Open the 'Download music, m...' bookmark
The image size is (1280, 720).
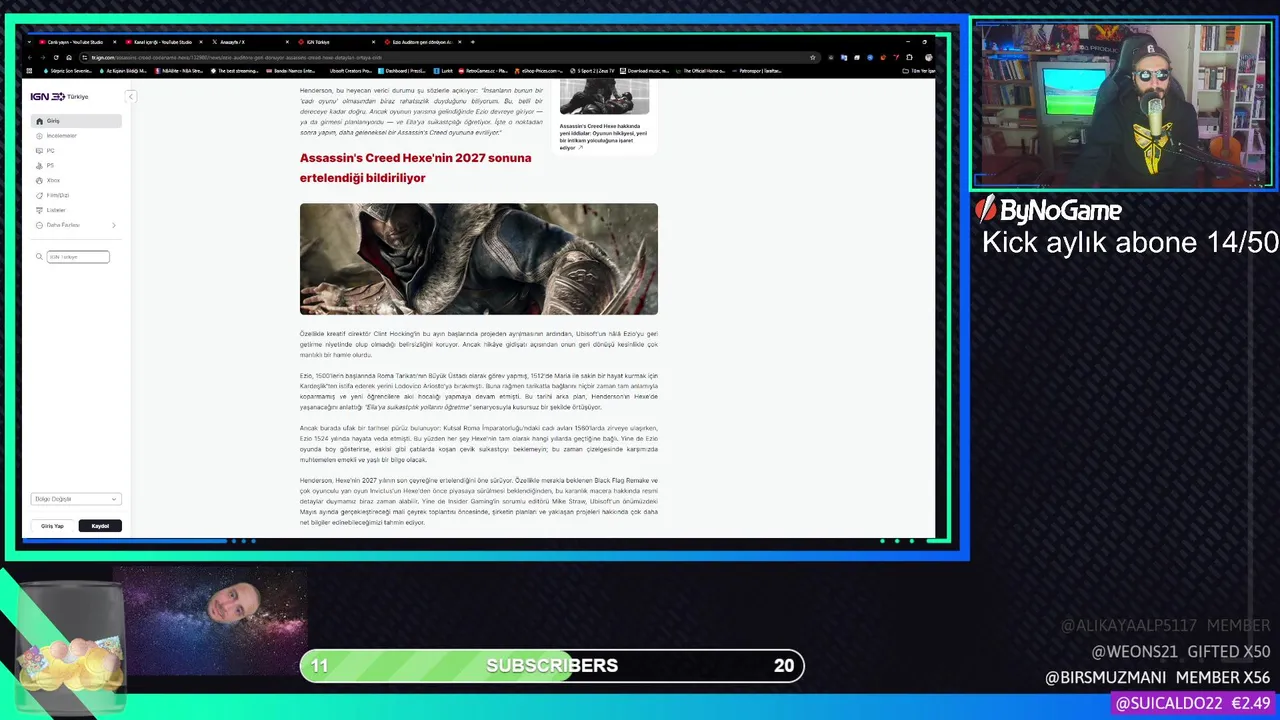[644, 71]
